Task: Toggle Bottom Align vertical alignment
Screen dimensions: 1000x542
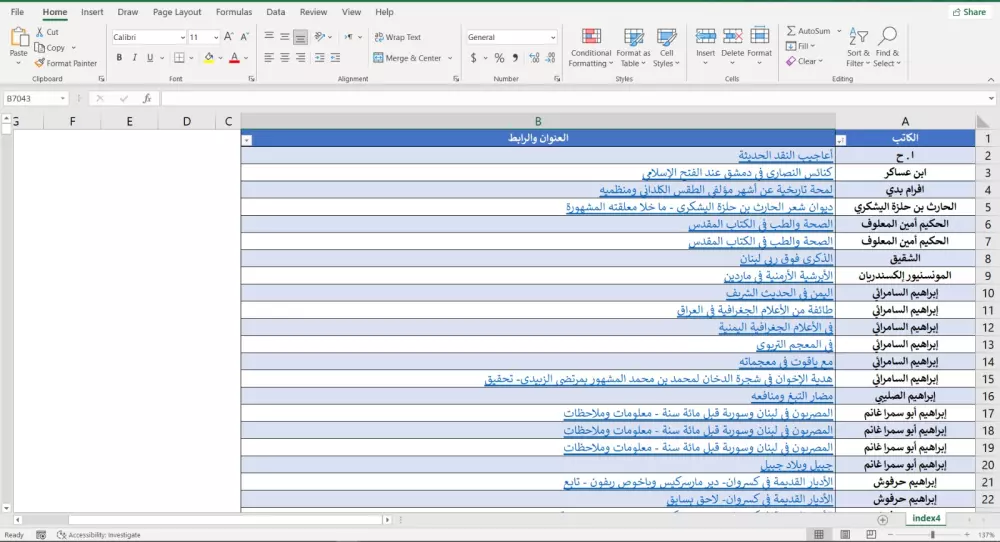Action: point(300,37)
